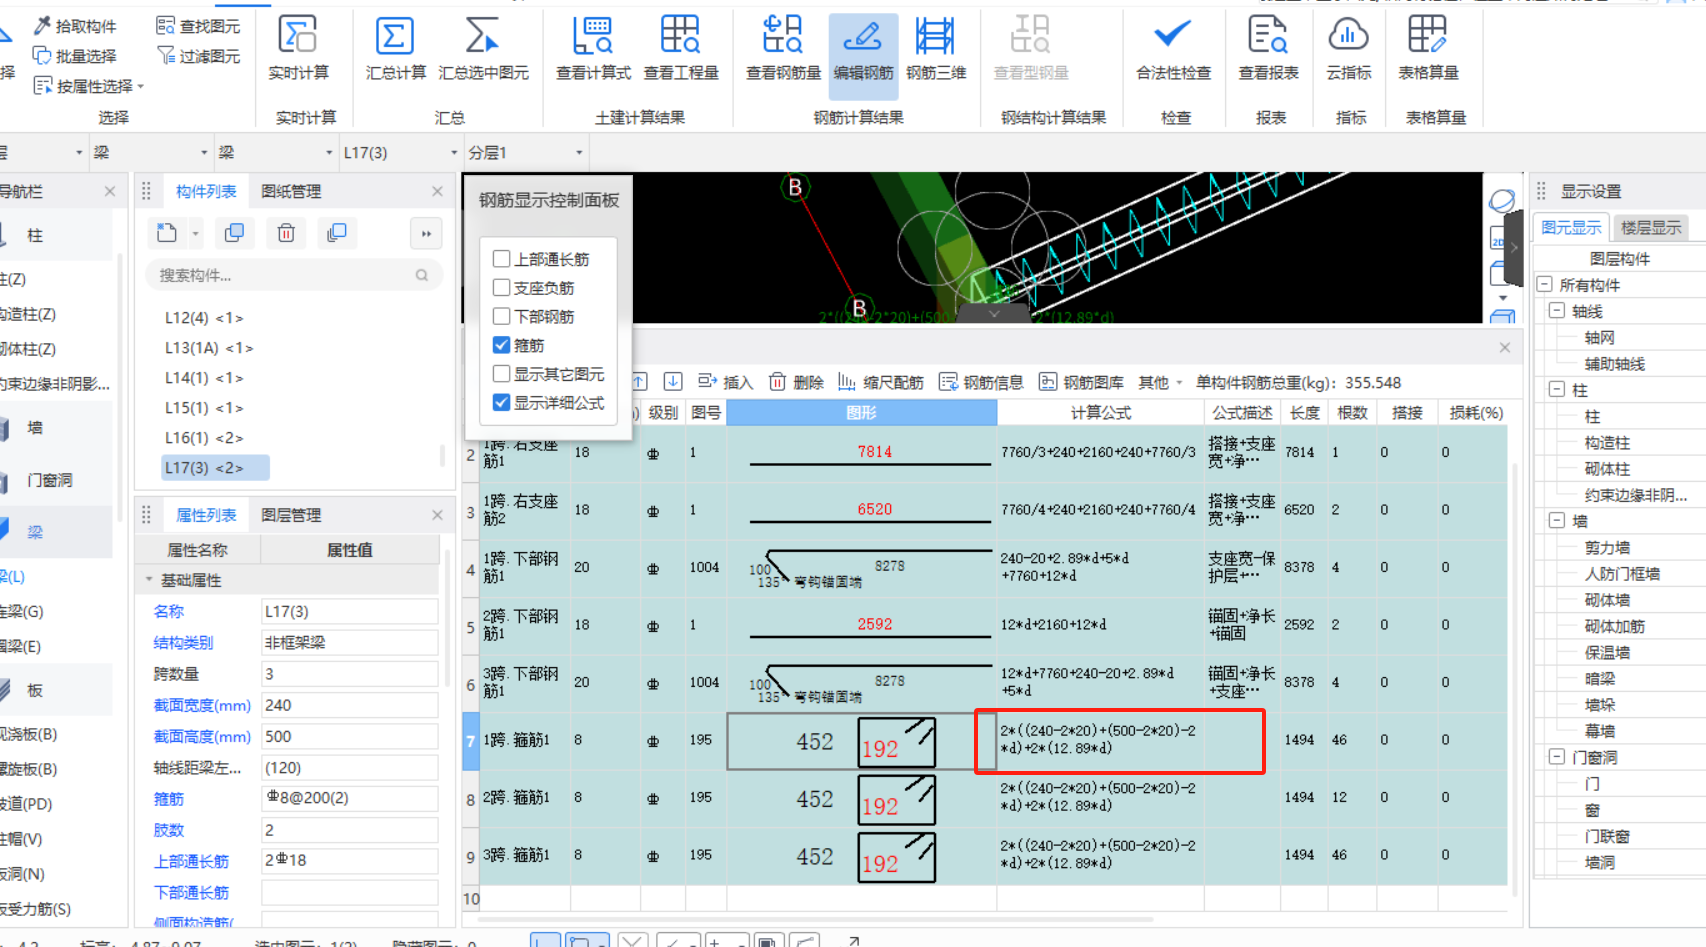Open 查看工程量 tool

click(681, 47)
